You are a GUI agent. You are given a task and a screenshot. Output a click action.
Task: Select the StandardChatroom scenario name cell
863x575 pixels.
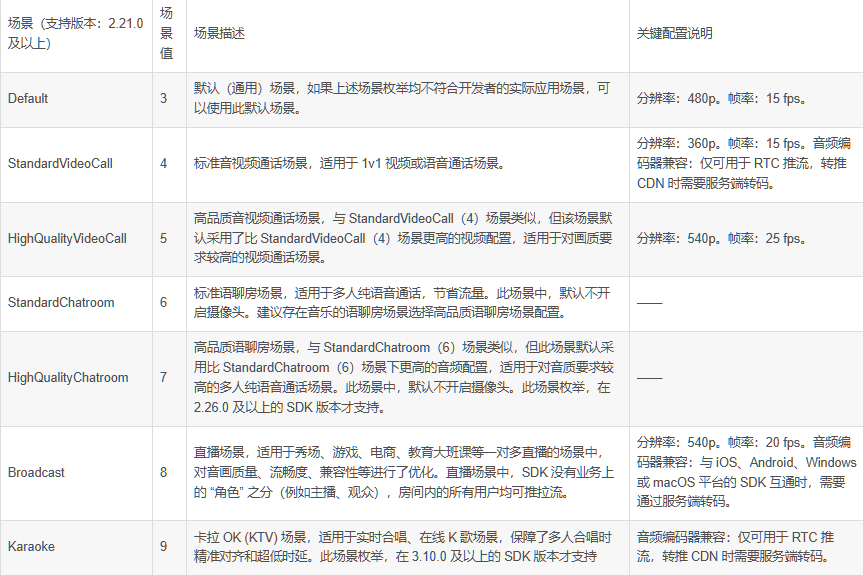[x=76, y=303]
